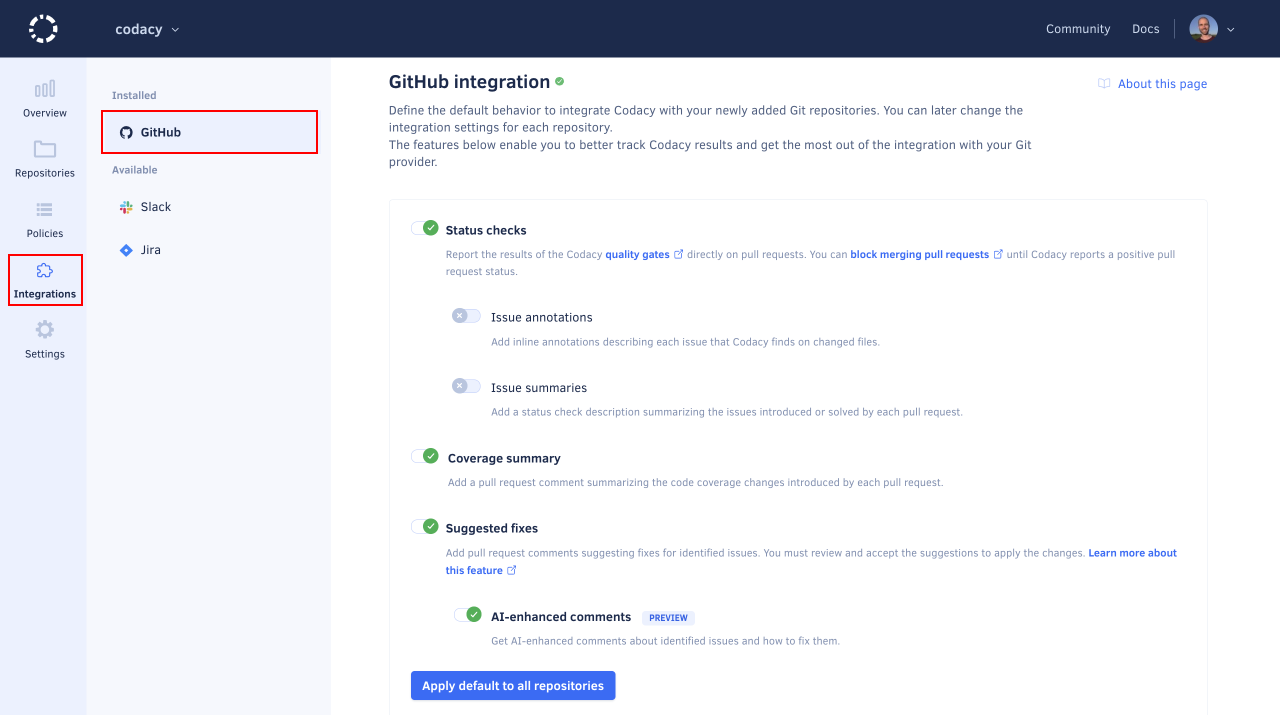
Task: Open Integrations in the sidebar
Action: (x=45, y=280)
